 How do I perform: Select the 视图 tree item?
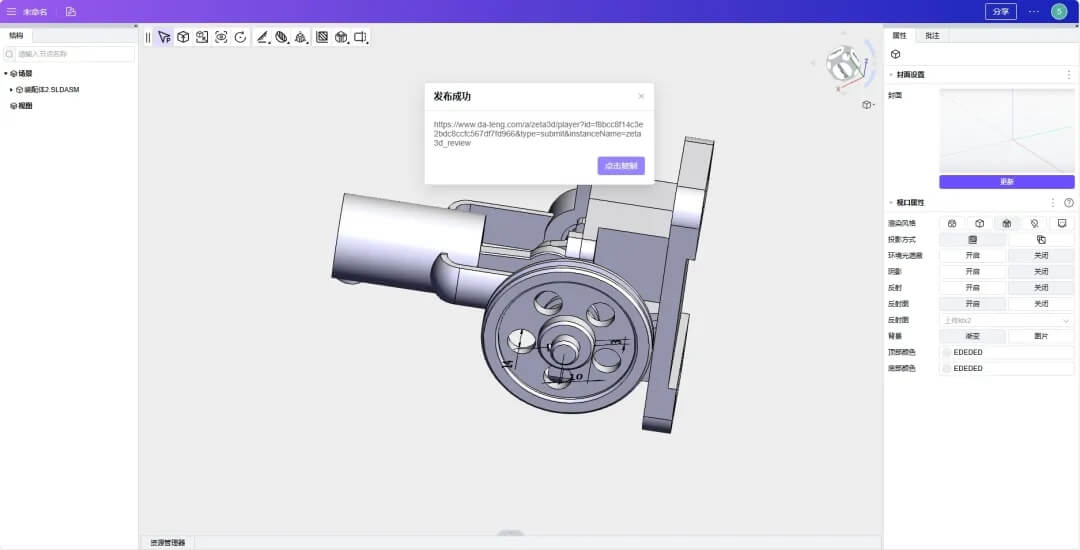[21, 106]
